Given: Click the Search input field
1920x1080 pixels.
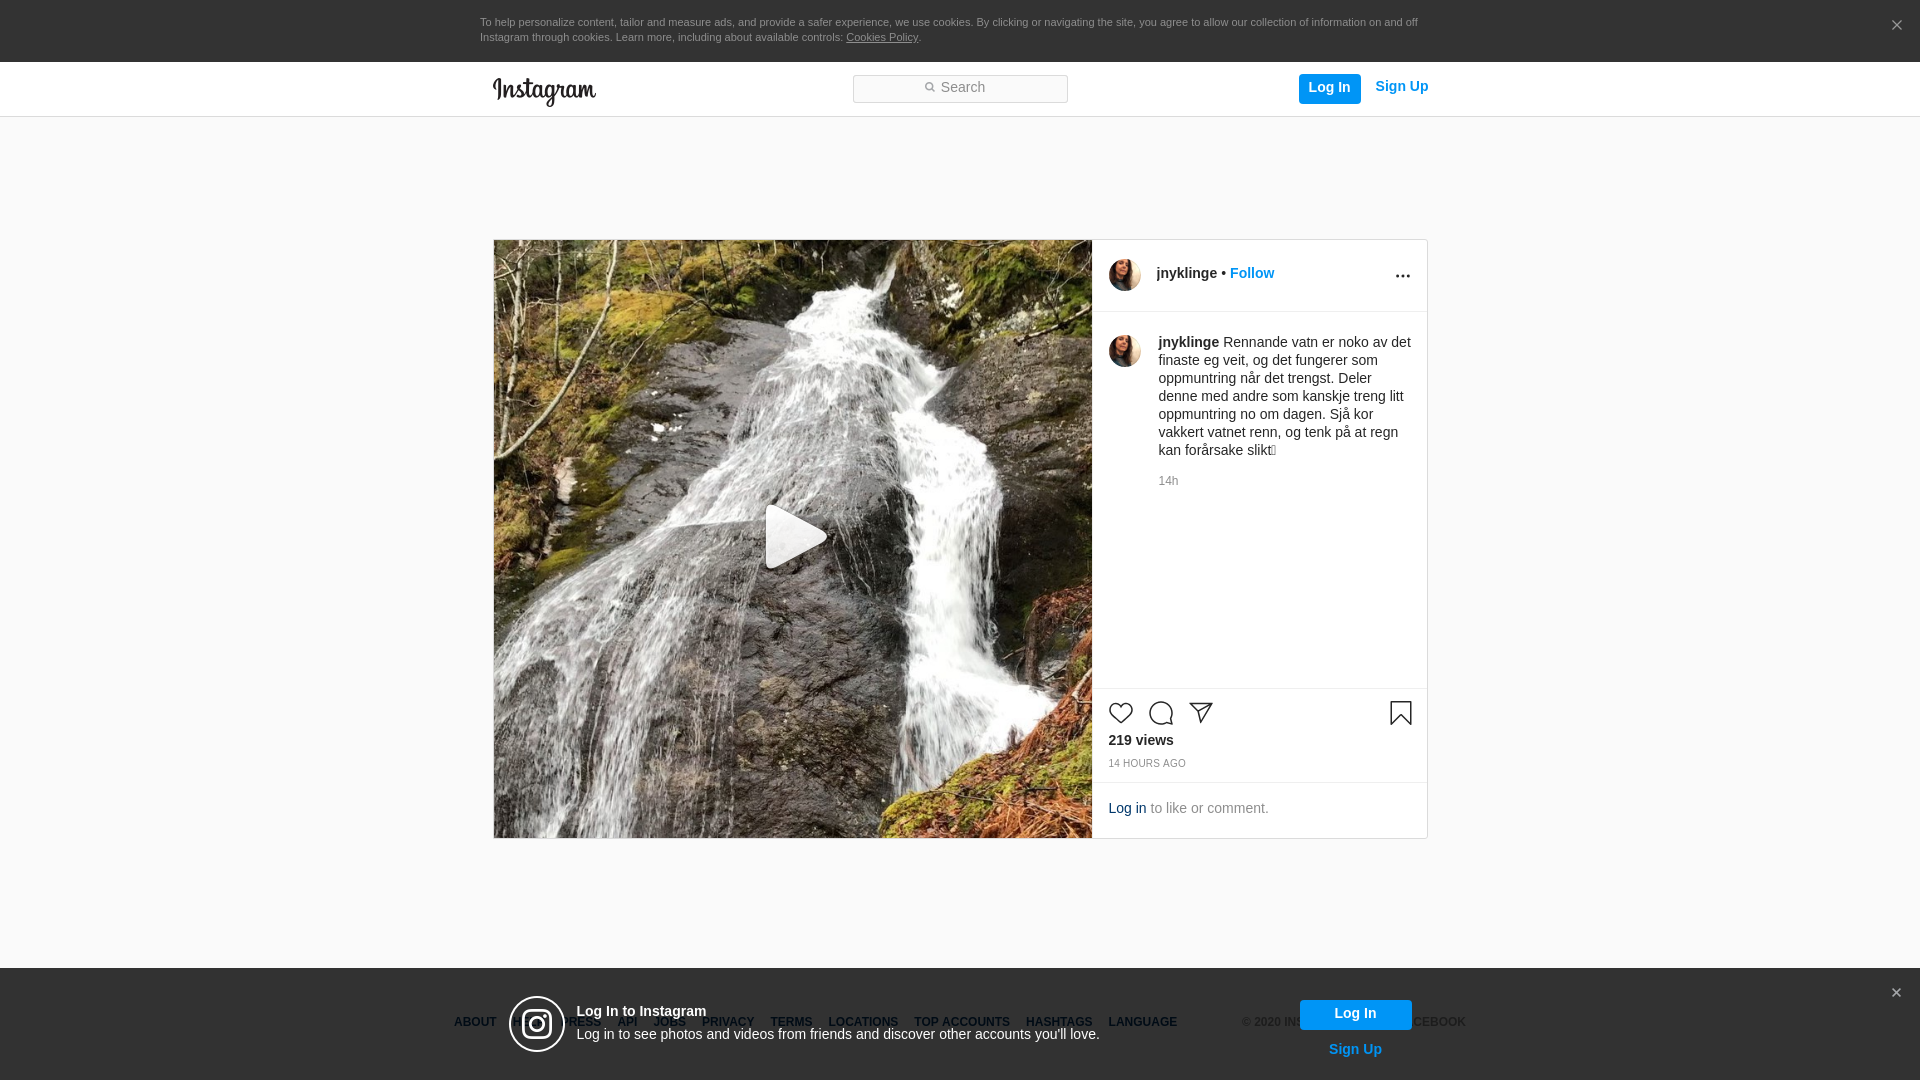Looking at the screenshot, I should tap(960, 89).
